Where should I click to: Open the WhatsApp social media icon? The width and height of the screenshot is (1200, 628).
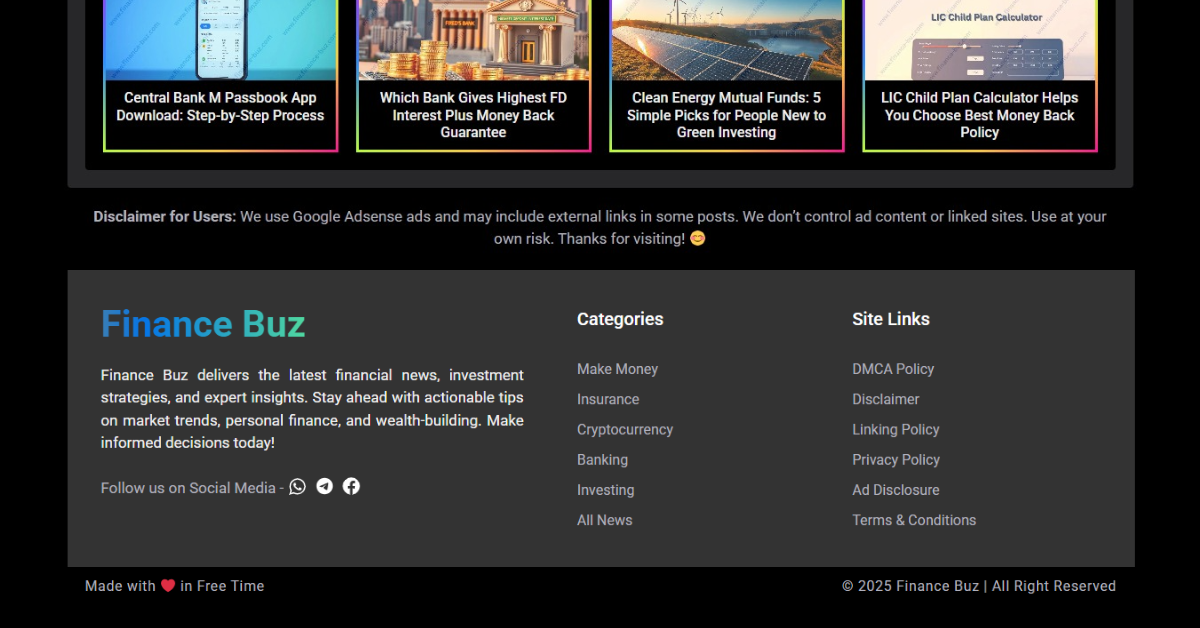point(297,487)
